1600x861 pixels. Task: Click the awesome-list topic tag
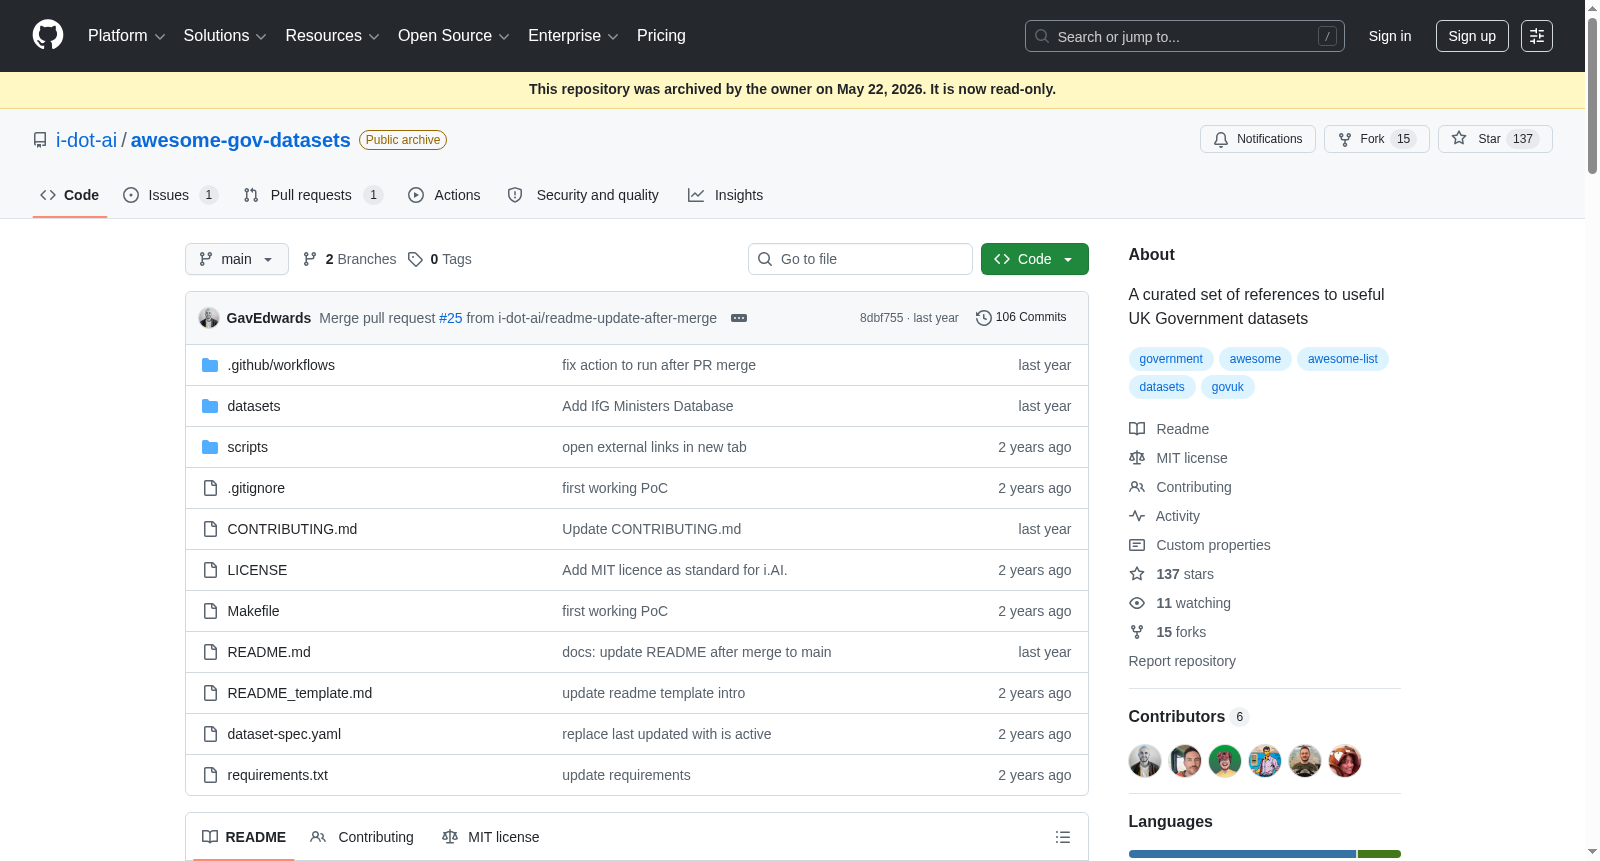[1343, 359]
